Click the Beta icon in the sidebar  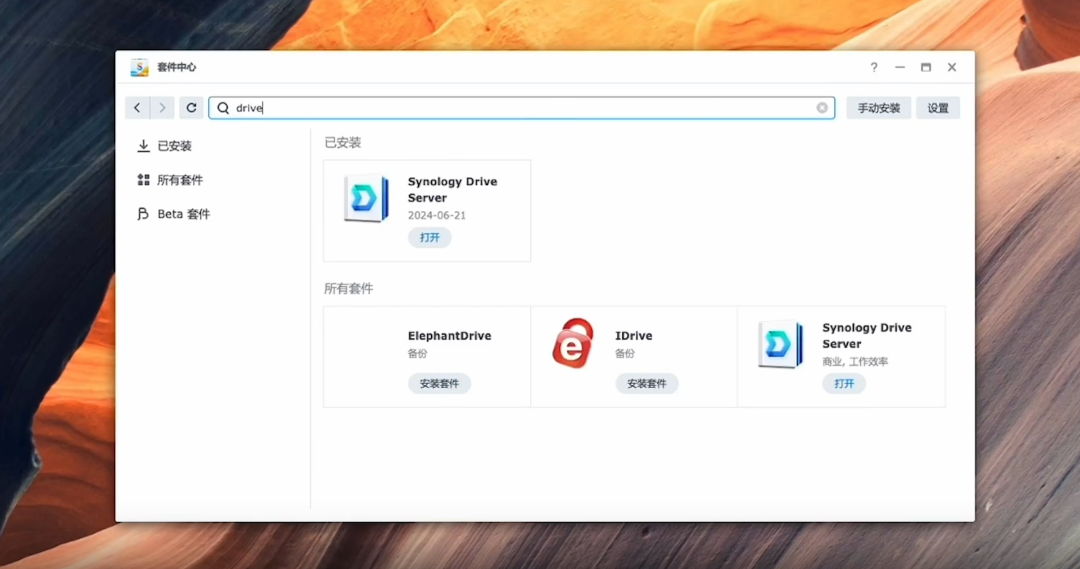[143, 214]
